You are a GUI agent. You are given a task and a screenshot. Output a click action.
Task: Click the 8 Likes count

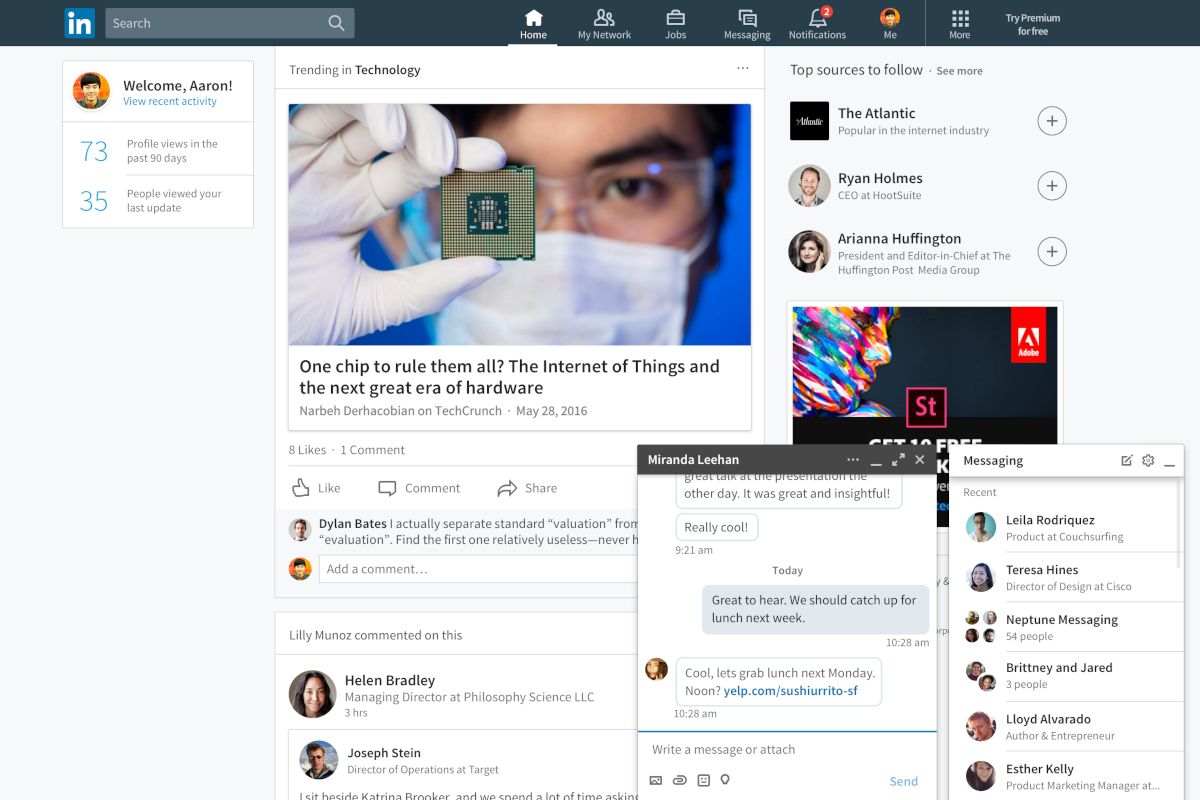(x=307, y=450)
